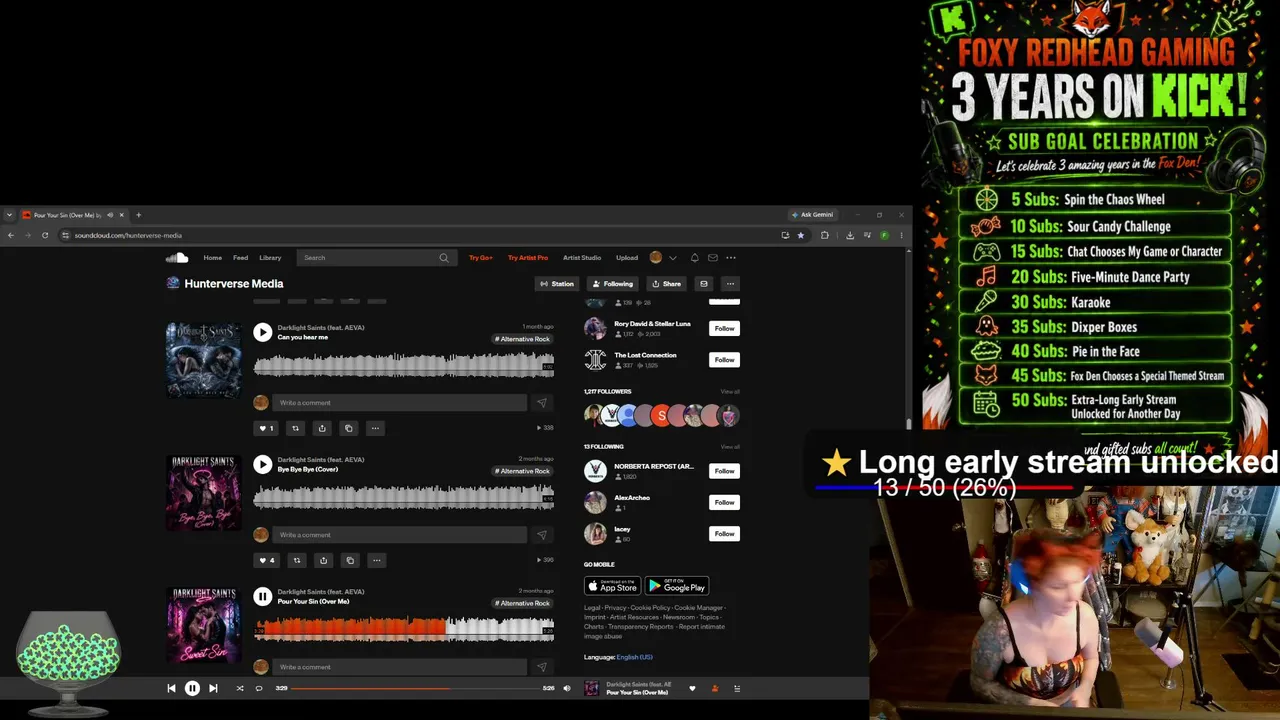Seek within Can you hear me waveform
The height and width of the screenshot is (720, 1280).
[x=404, y=364]
